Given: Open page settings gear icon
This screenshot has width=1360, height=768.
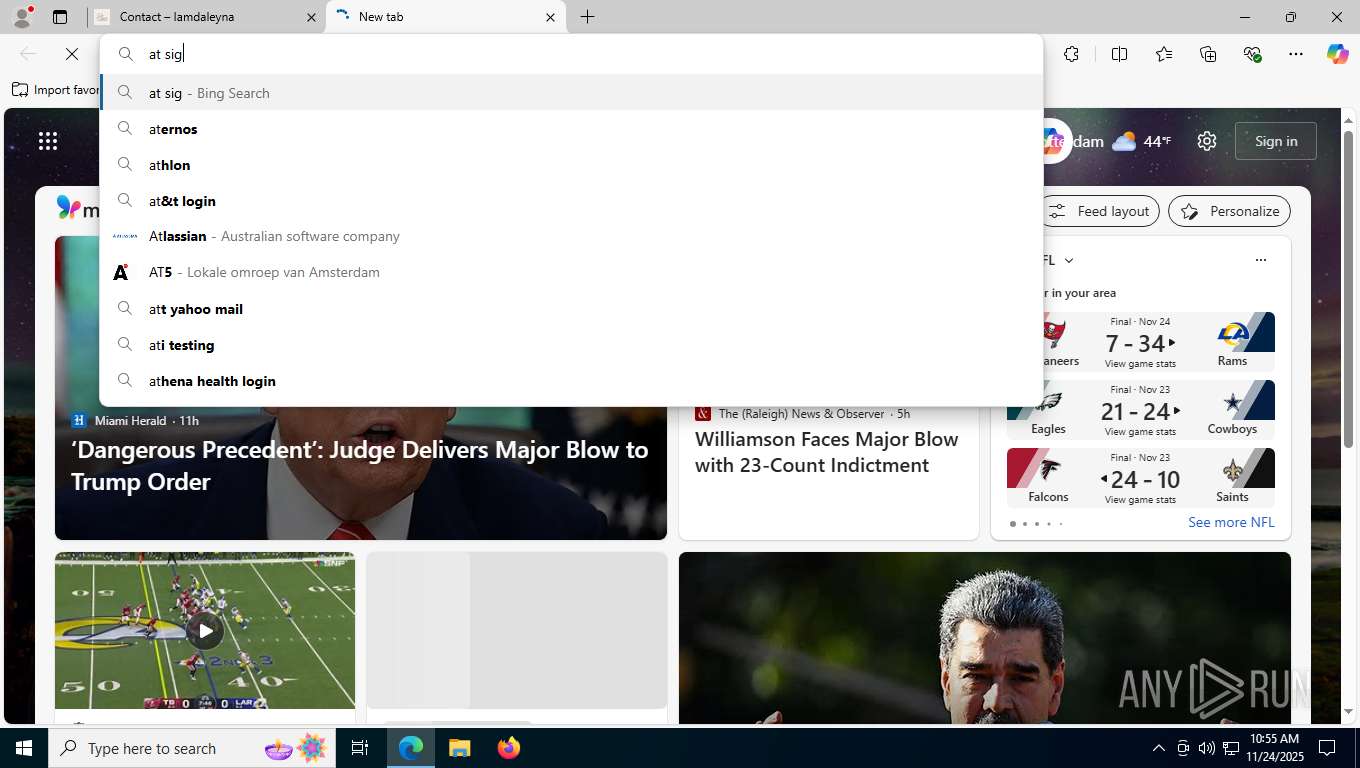Looking at the screenshot, I should [x=1207, y=141].
